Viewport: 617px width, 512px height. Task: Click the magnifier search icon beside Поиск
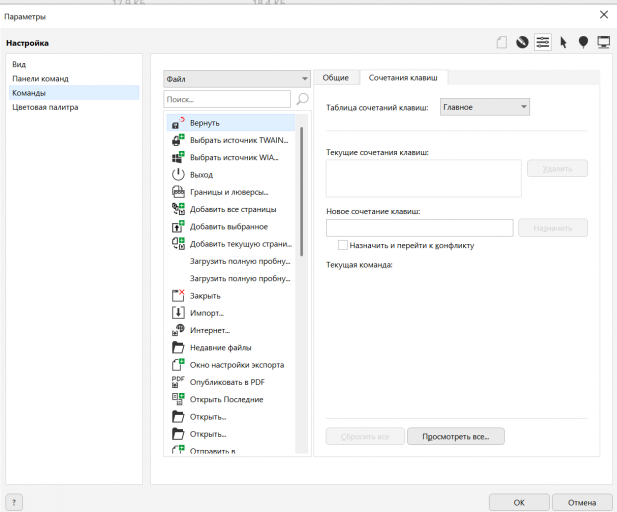pyautogui.click(x=302, y=99)
